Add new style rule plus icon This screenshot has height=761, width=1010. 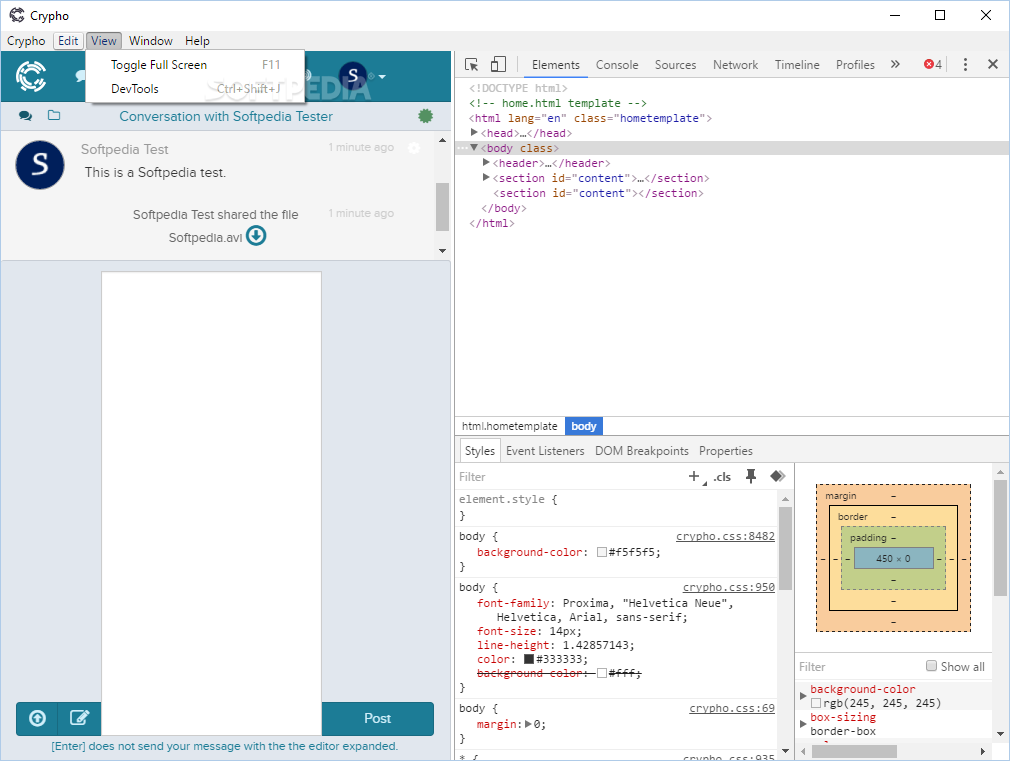[694, 476]
